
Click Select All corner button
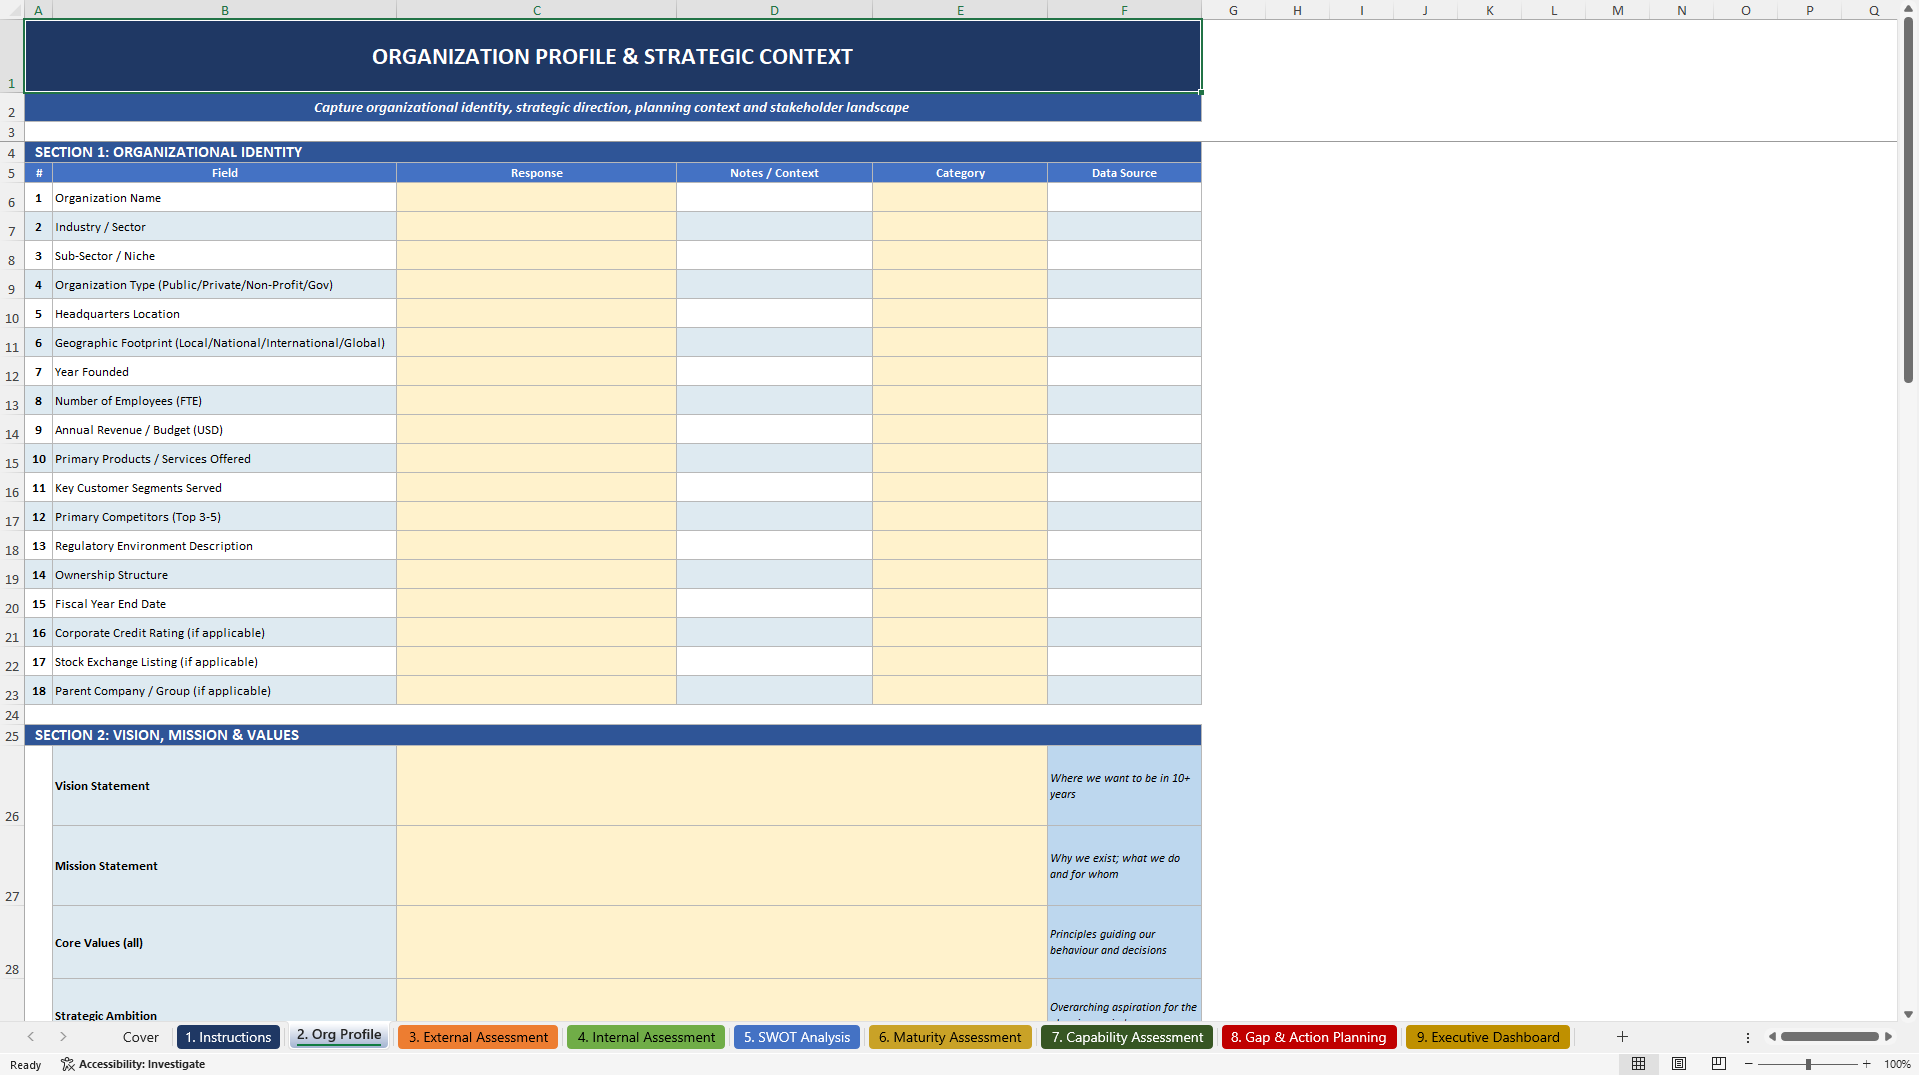coord(12,10)
